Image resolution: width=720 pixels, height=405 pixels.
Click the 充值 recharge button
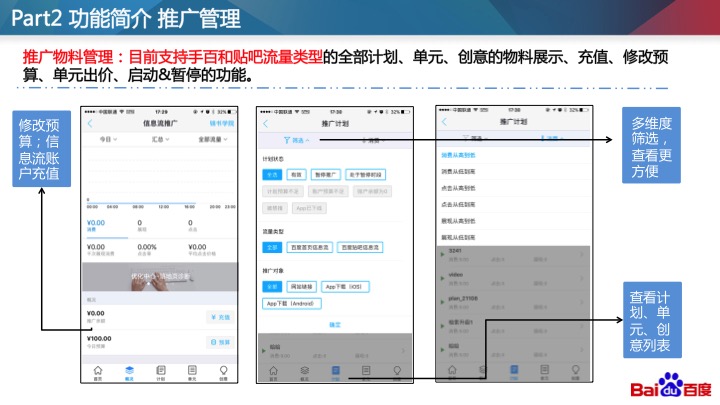coord(220,317)
